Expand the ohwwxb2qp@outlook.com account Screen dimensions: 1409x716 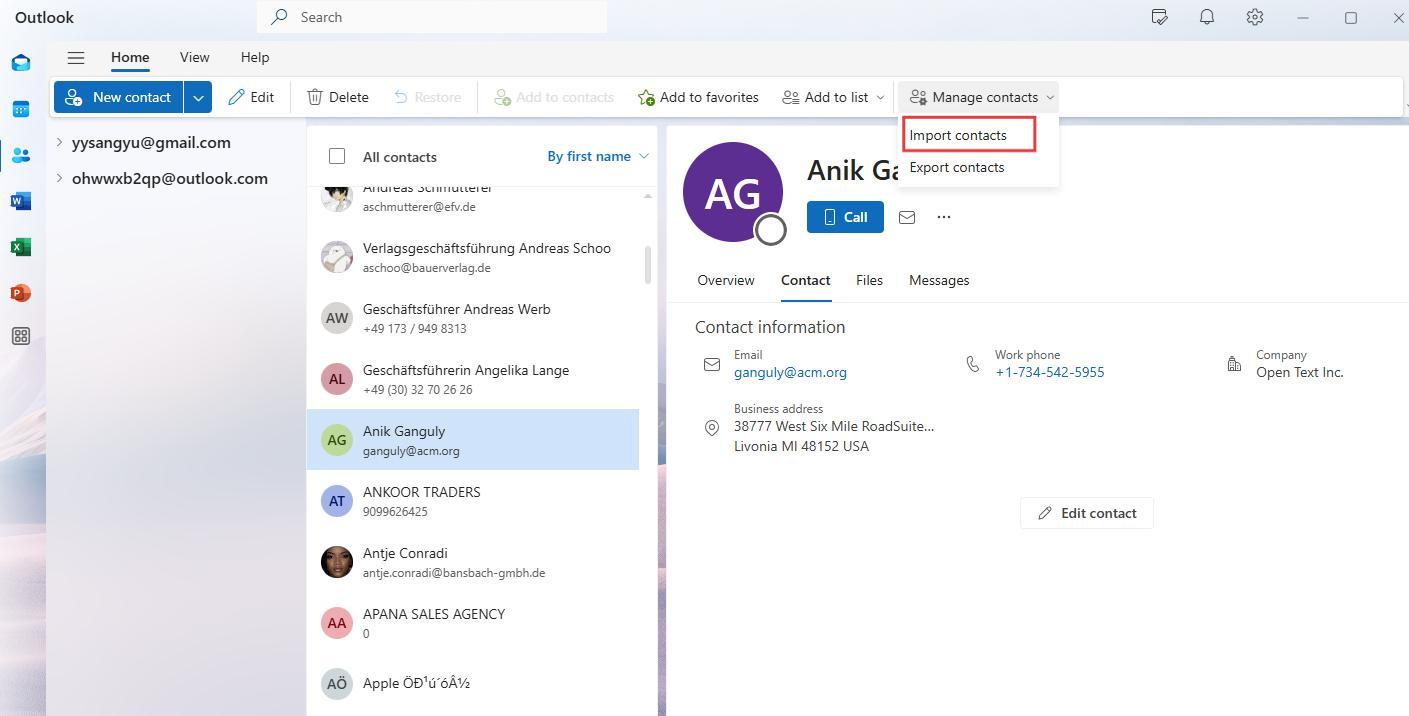coord(60,178)
